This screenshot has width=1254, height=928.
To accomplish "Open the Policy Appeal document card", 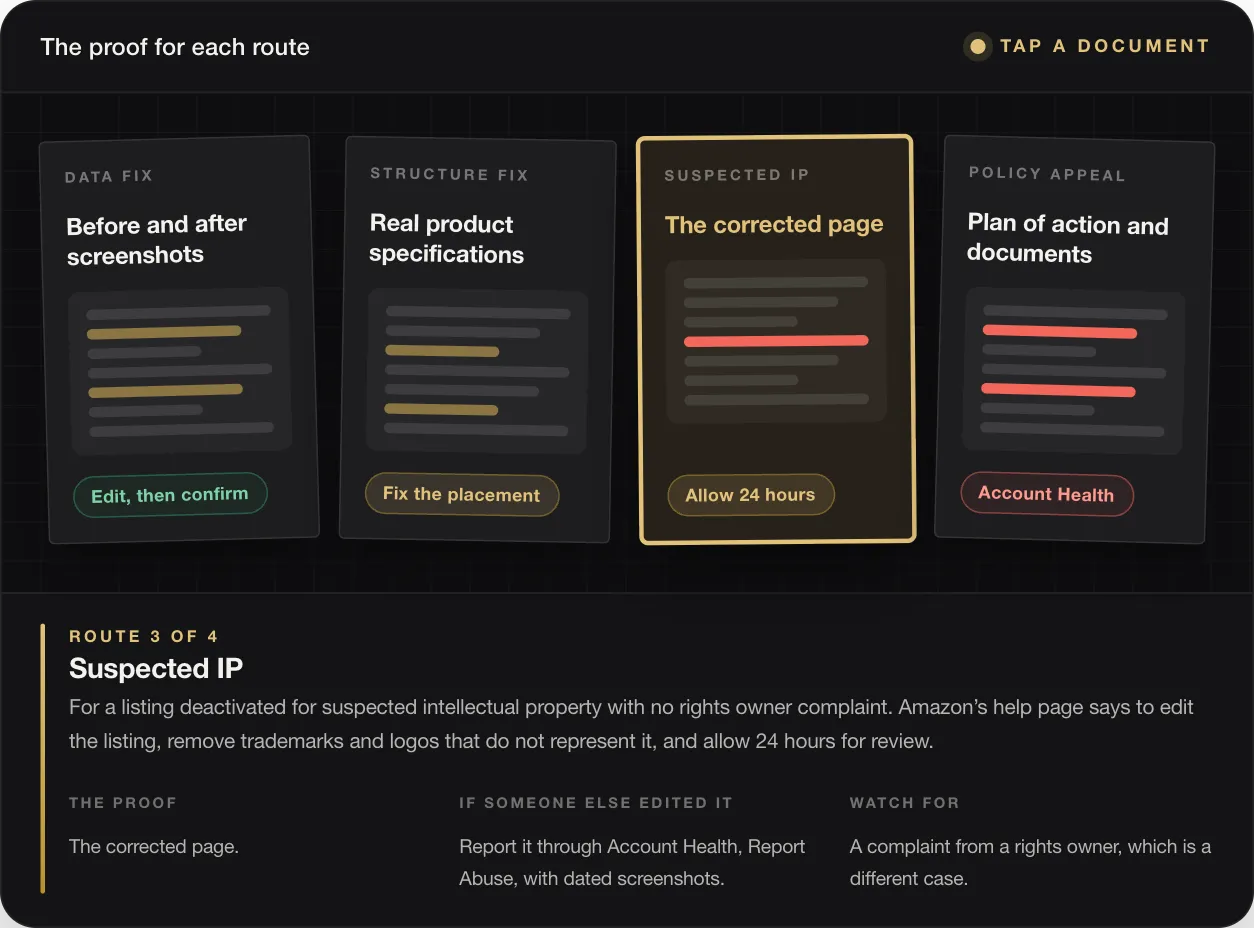I will pyautogui.click(x=1075, y=340).
